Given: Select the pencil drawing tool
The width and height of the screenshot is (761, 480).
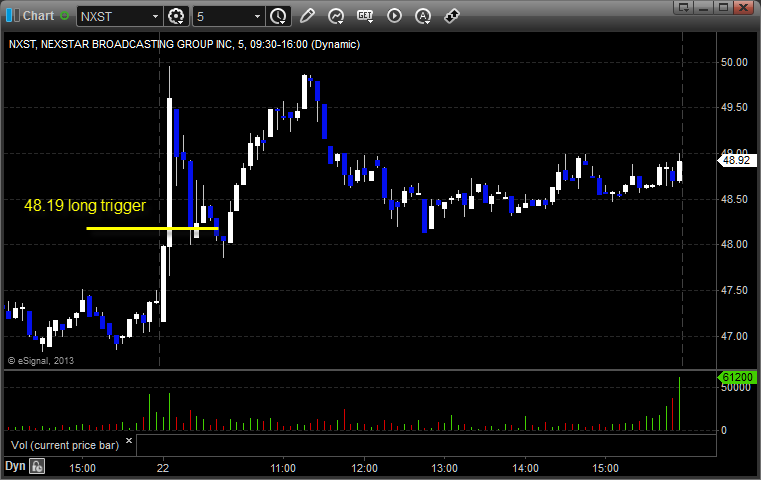Looking at the screenshot, I should 307,16.
